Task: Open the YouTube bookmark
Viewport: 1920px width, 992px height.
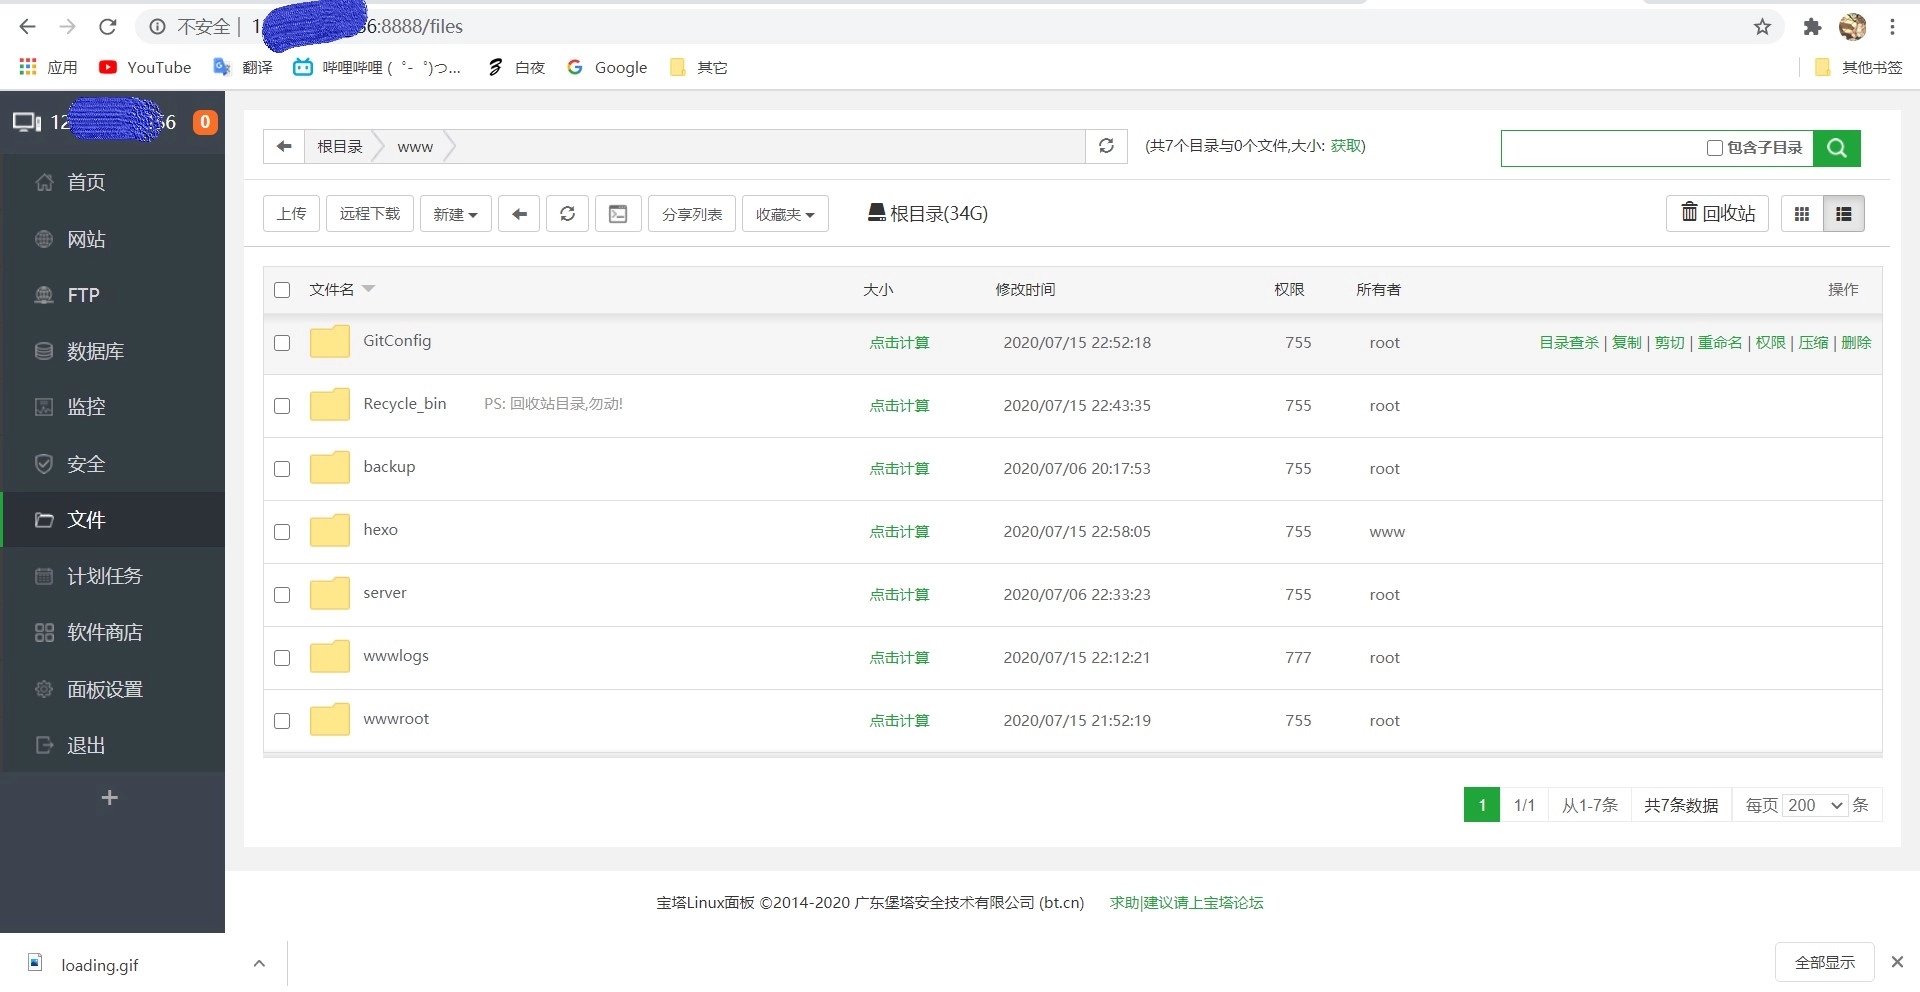Action: tap(146, 67)
